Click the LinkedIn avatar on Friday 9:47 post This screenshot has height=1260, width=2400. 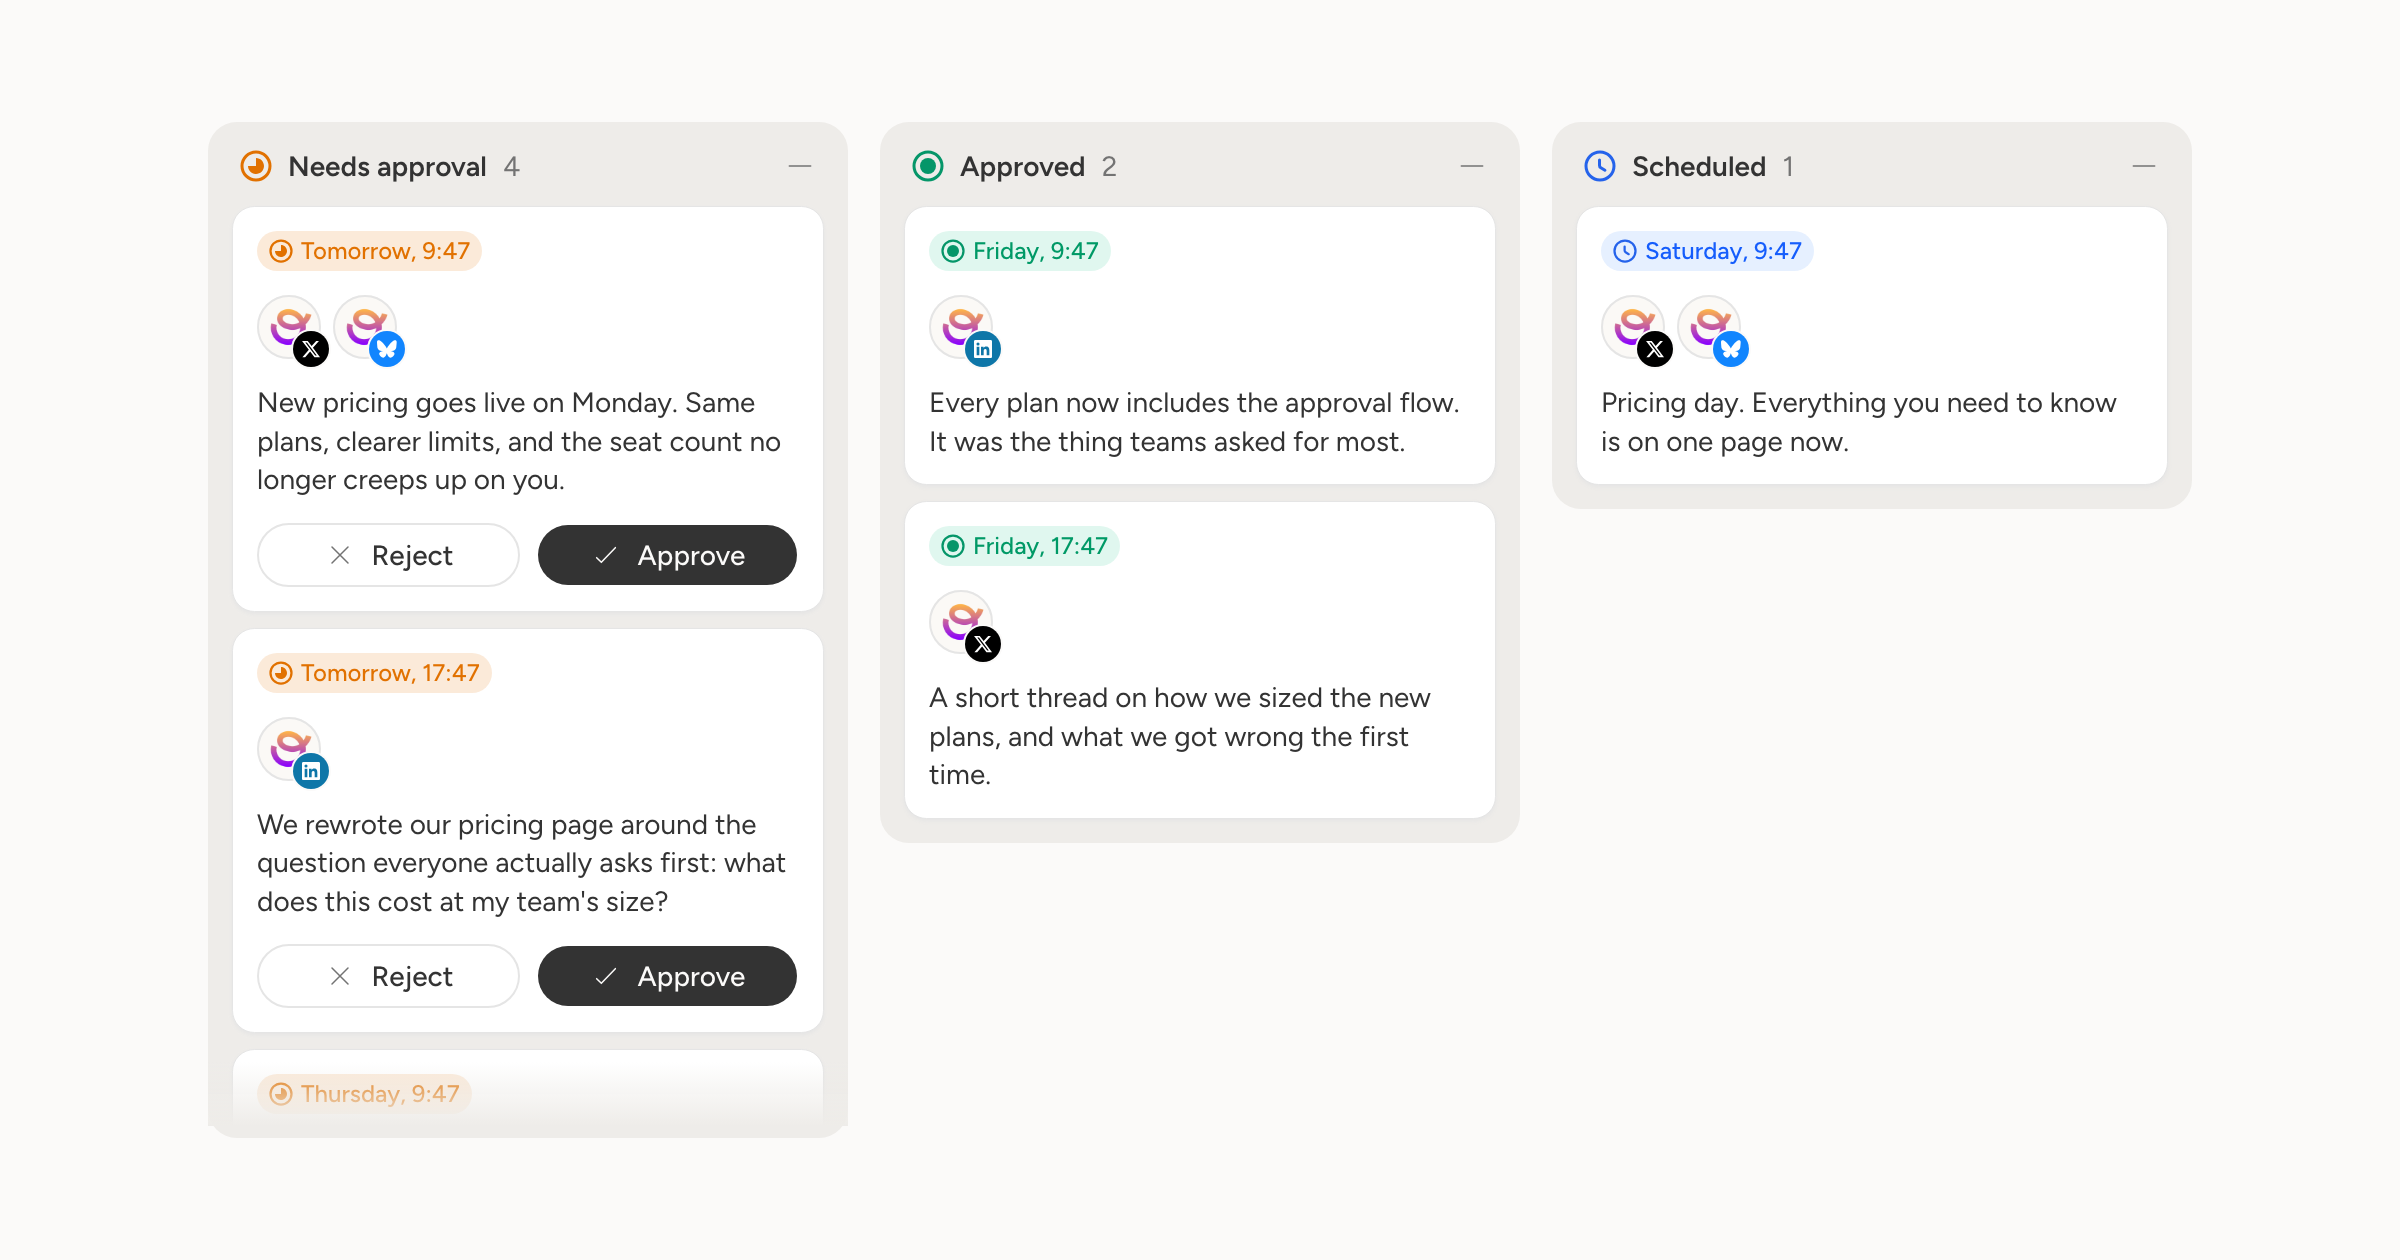[962, 328]
